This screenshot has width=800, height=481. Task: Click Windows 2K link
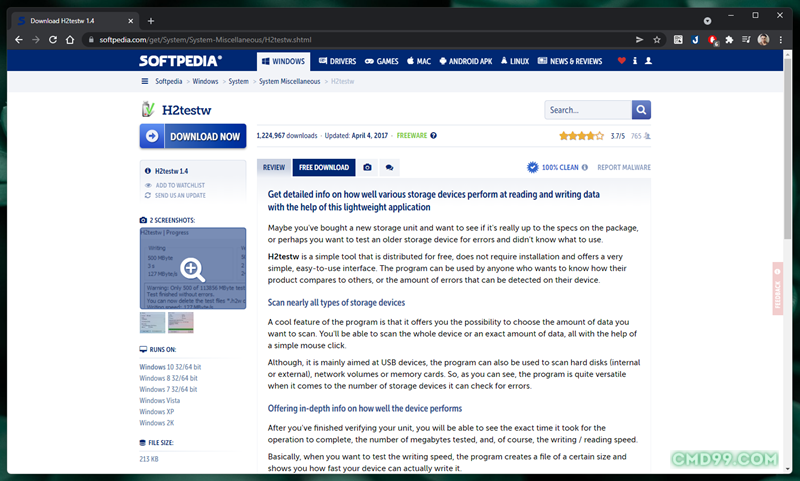click(x=157, y=423)
